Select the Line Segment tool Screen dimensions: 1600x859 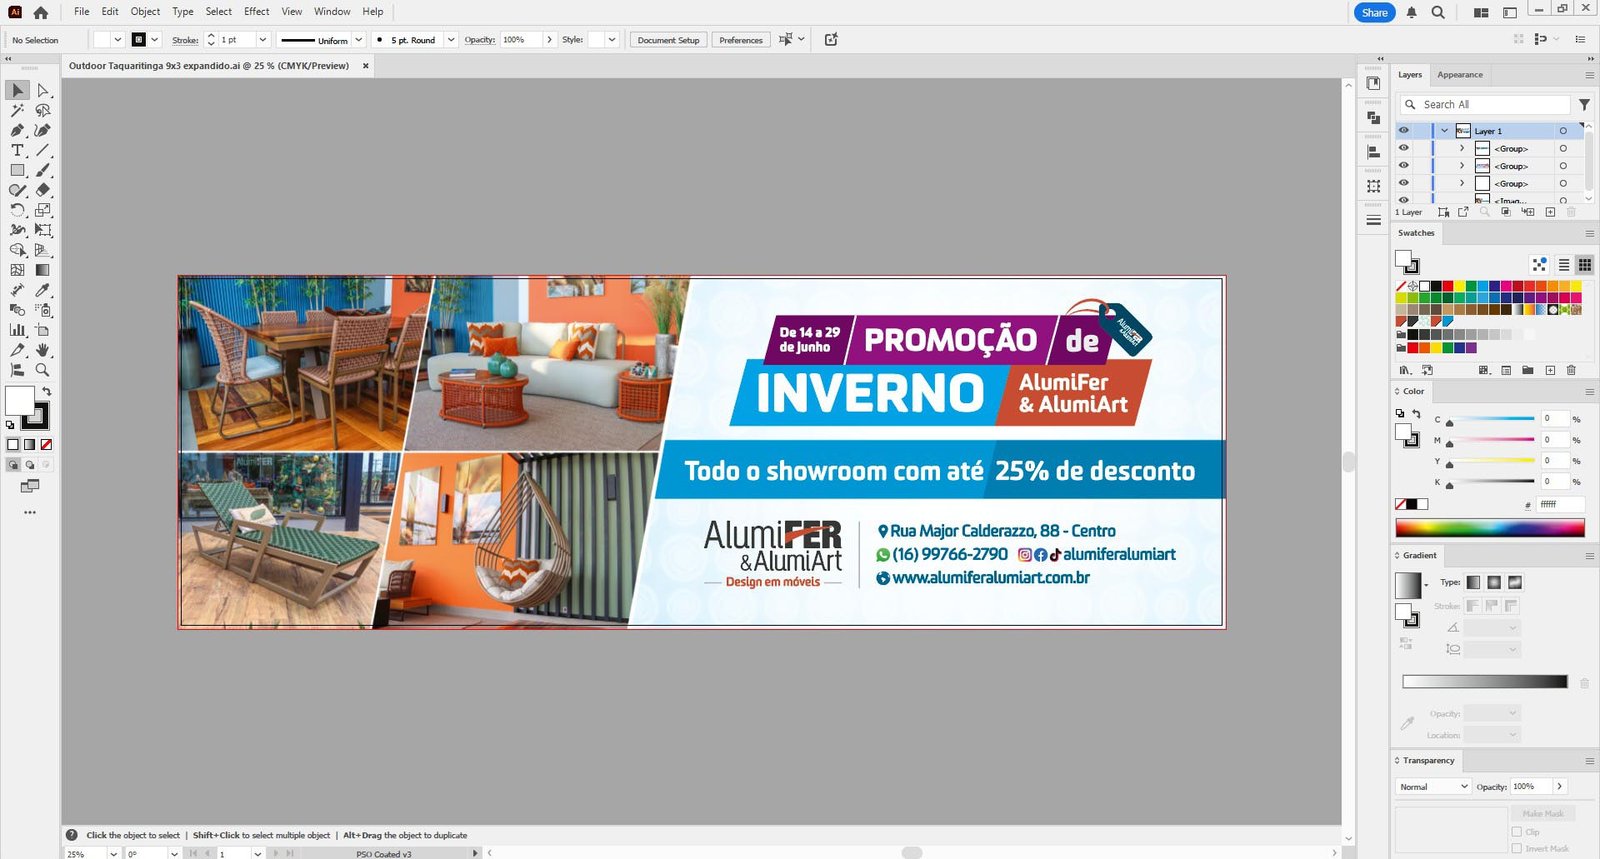pyautogui.click(x=43, y=150)
